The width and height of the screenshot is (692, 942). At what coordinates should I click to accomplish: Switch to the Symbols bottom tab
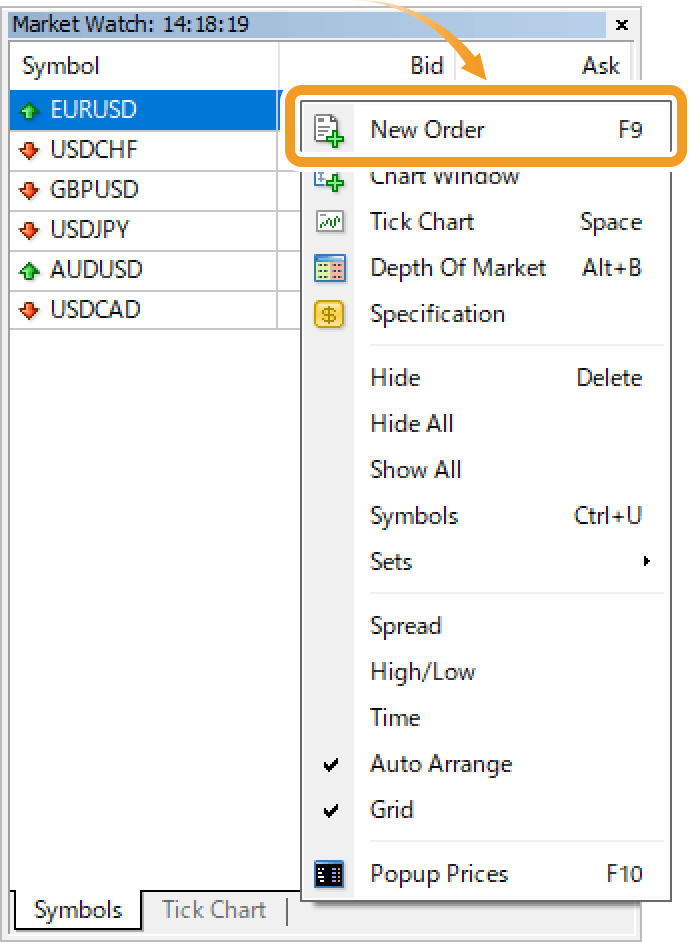77,910
